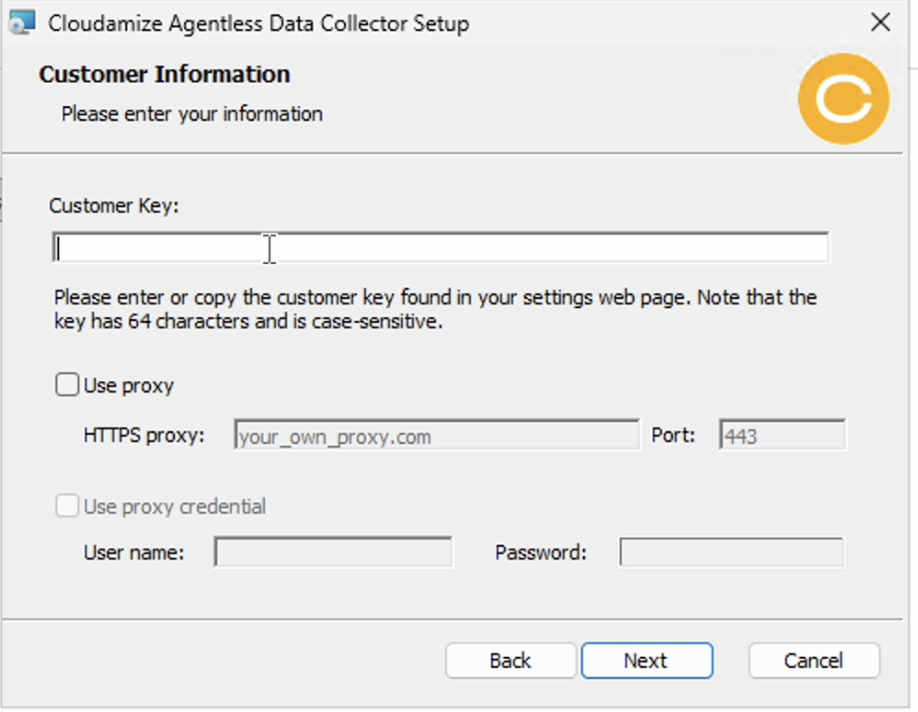Click the 'Cloudamize Agentless Data Collector Setup' title
This screenshot has height=712, width=918.
[x=259, y=23]
